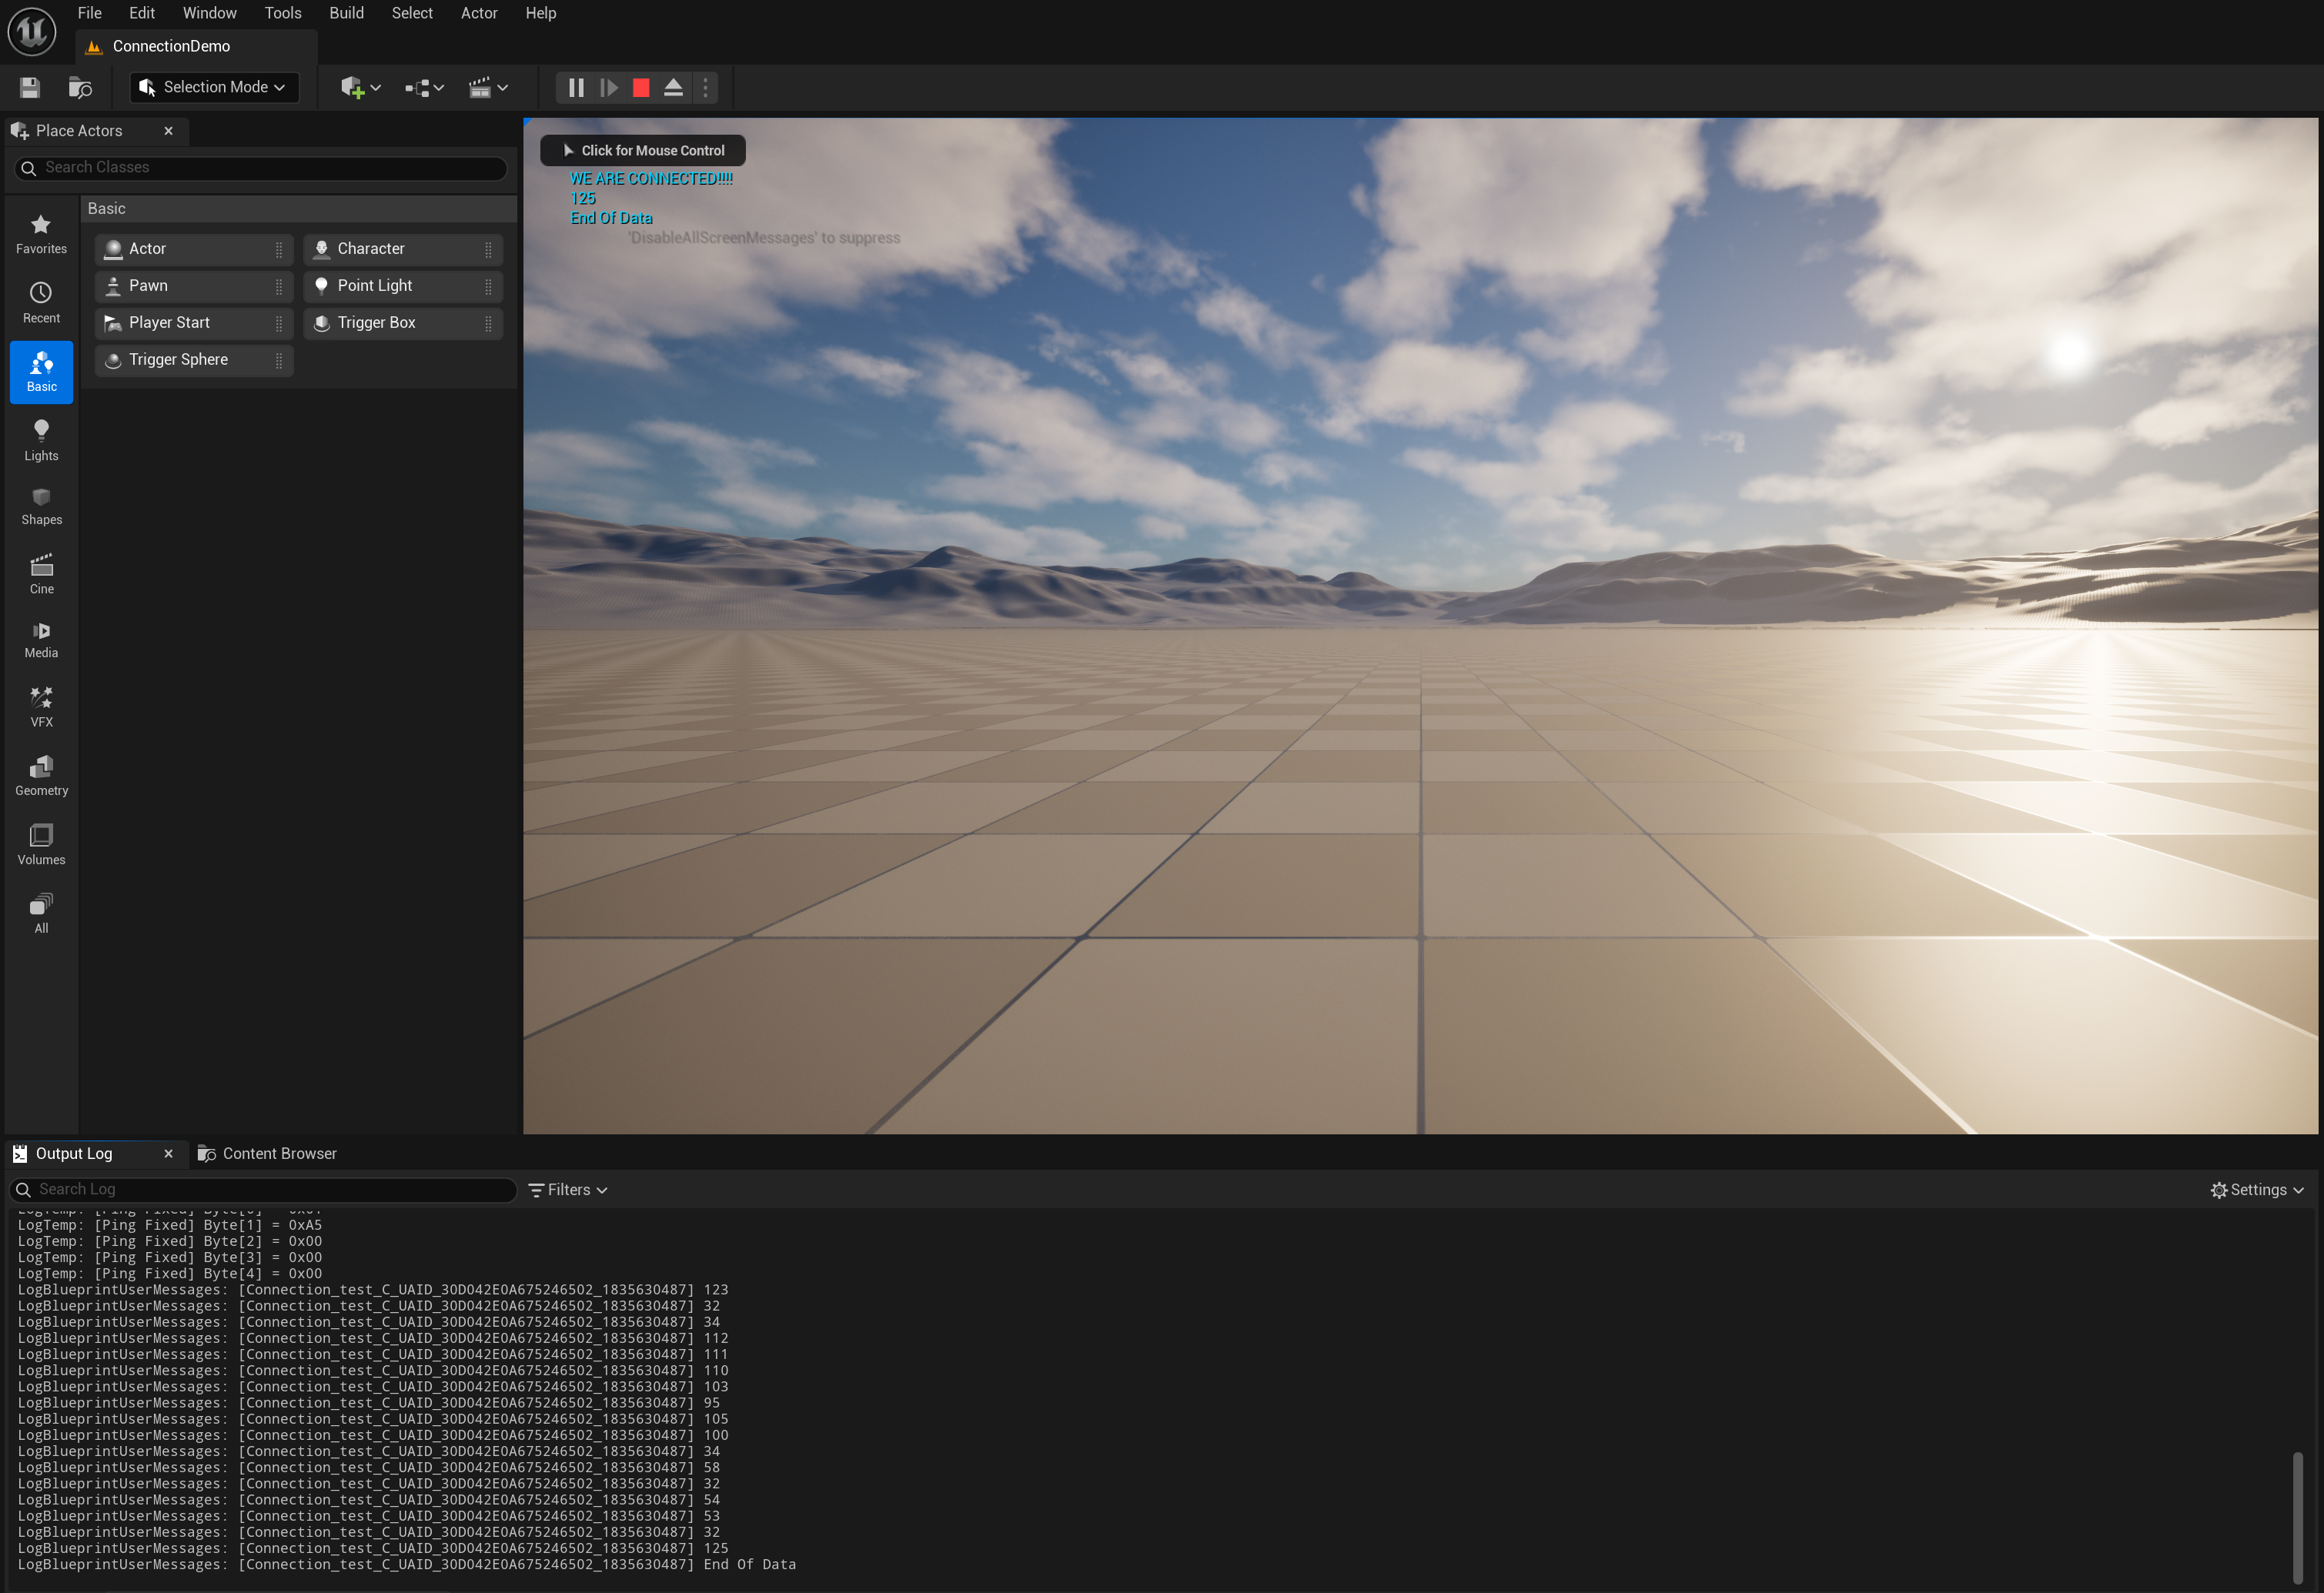Open the Filters dropdown in Output Log

(x=568, y=1190)
